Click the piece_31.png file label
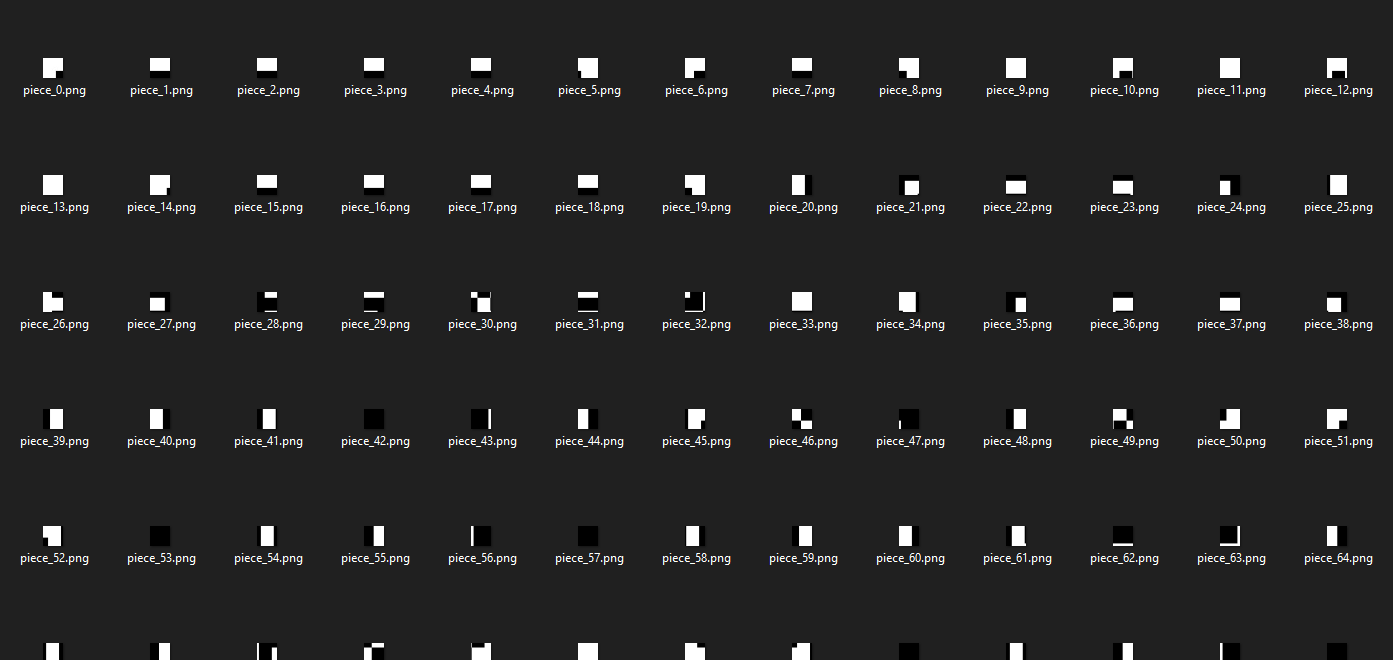Image resolution: width=1393 pixels, height=660 pixels. [x=589, y=324]
